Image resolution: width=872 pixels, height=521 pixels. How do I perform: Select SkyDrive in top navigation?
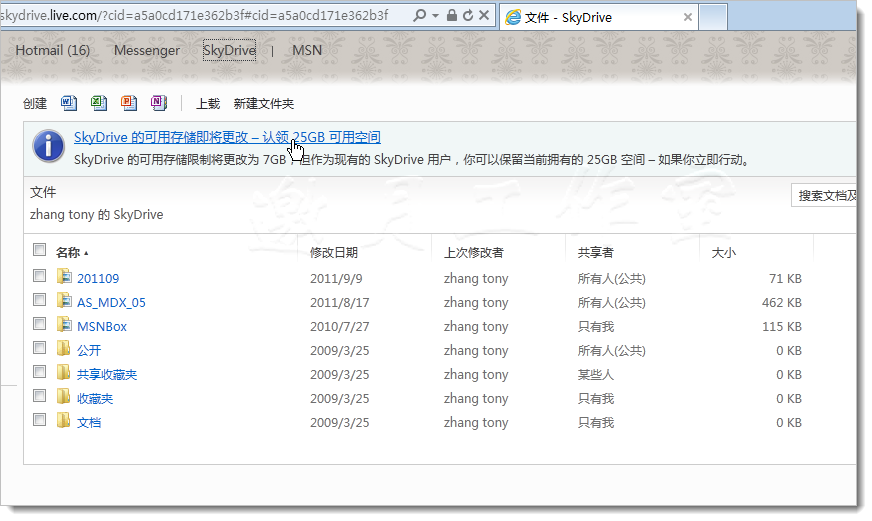[x=229, y=50]
